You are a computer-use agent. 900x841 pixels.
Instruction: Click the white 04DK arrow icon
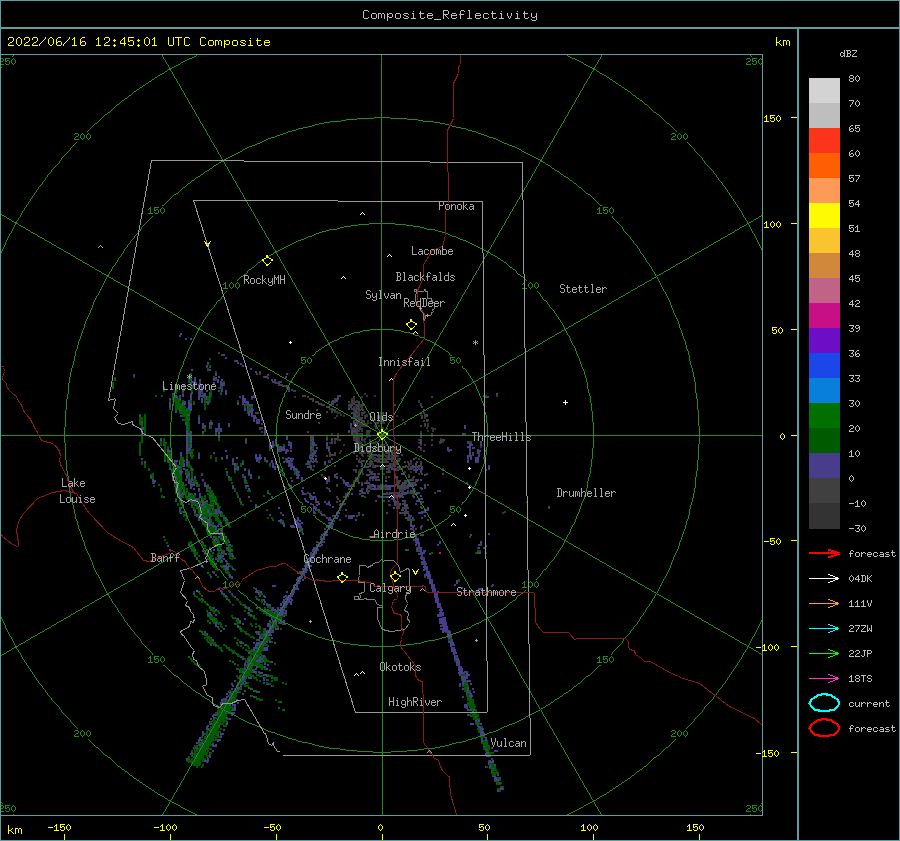pyautogui.click(x=824, y=579)
